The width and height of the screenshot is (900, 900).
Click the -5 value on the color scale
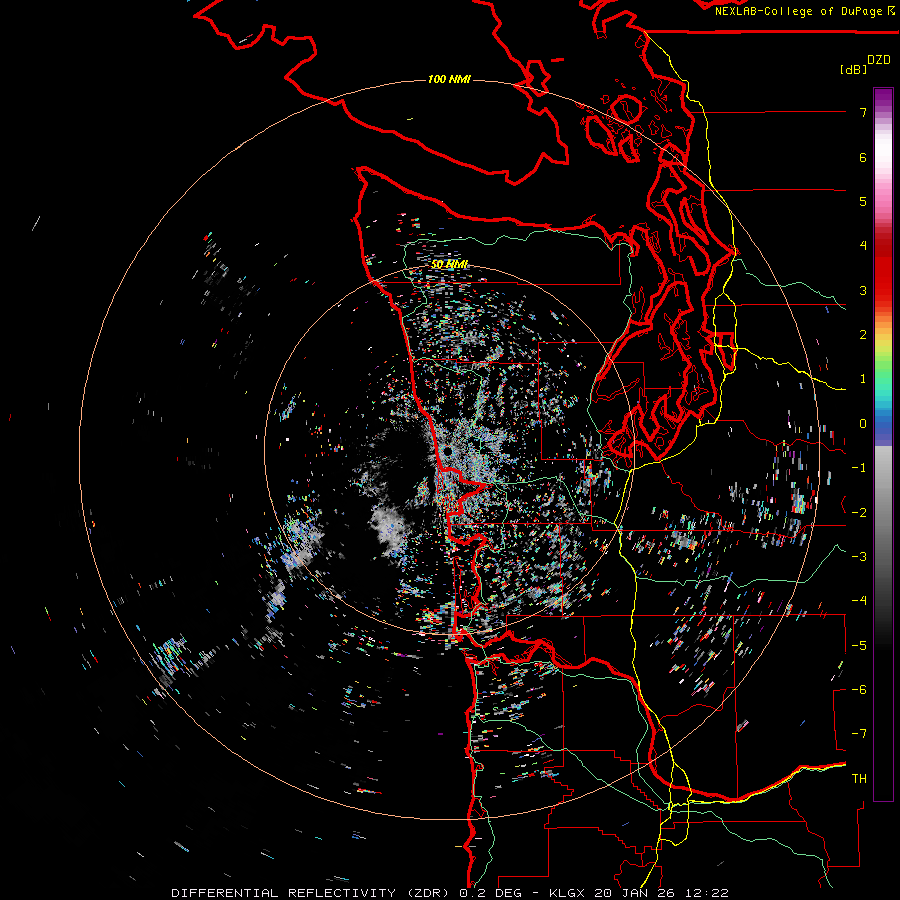pyautogui.click(x=859, y=646)
